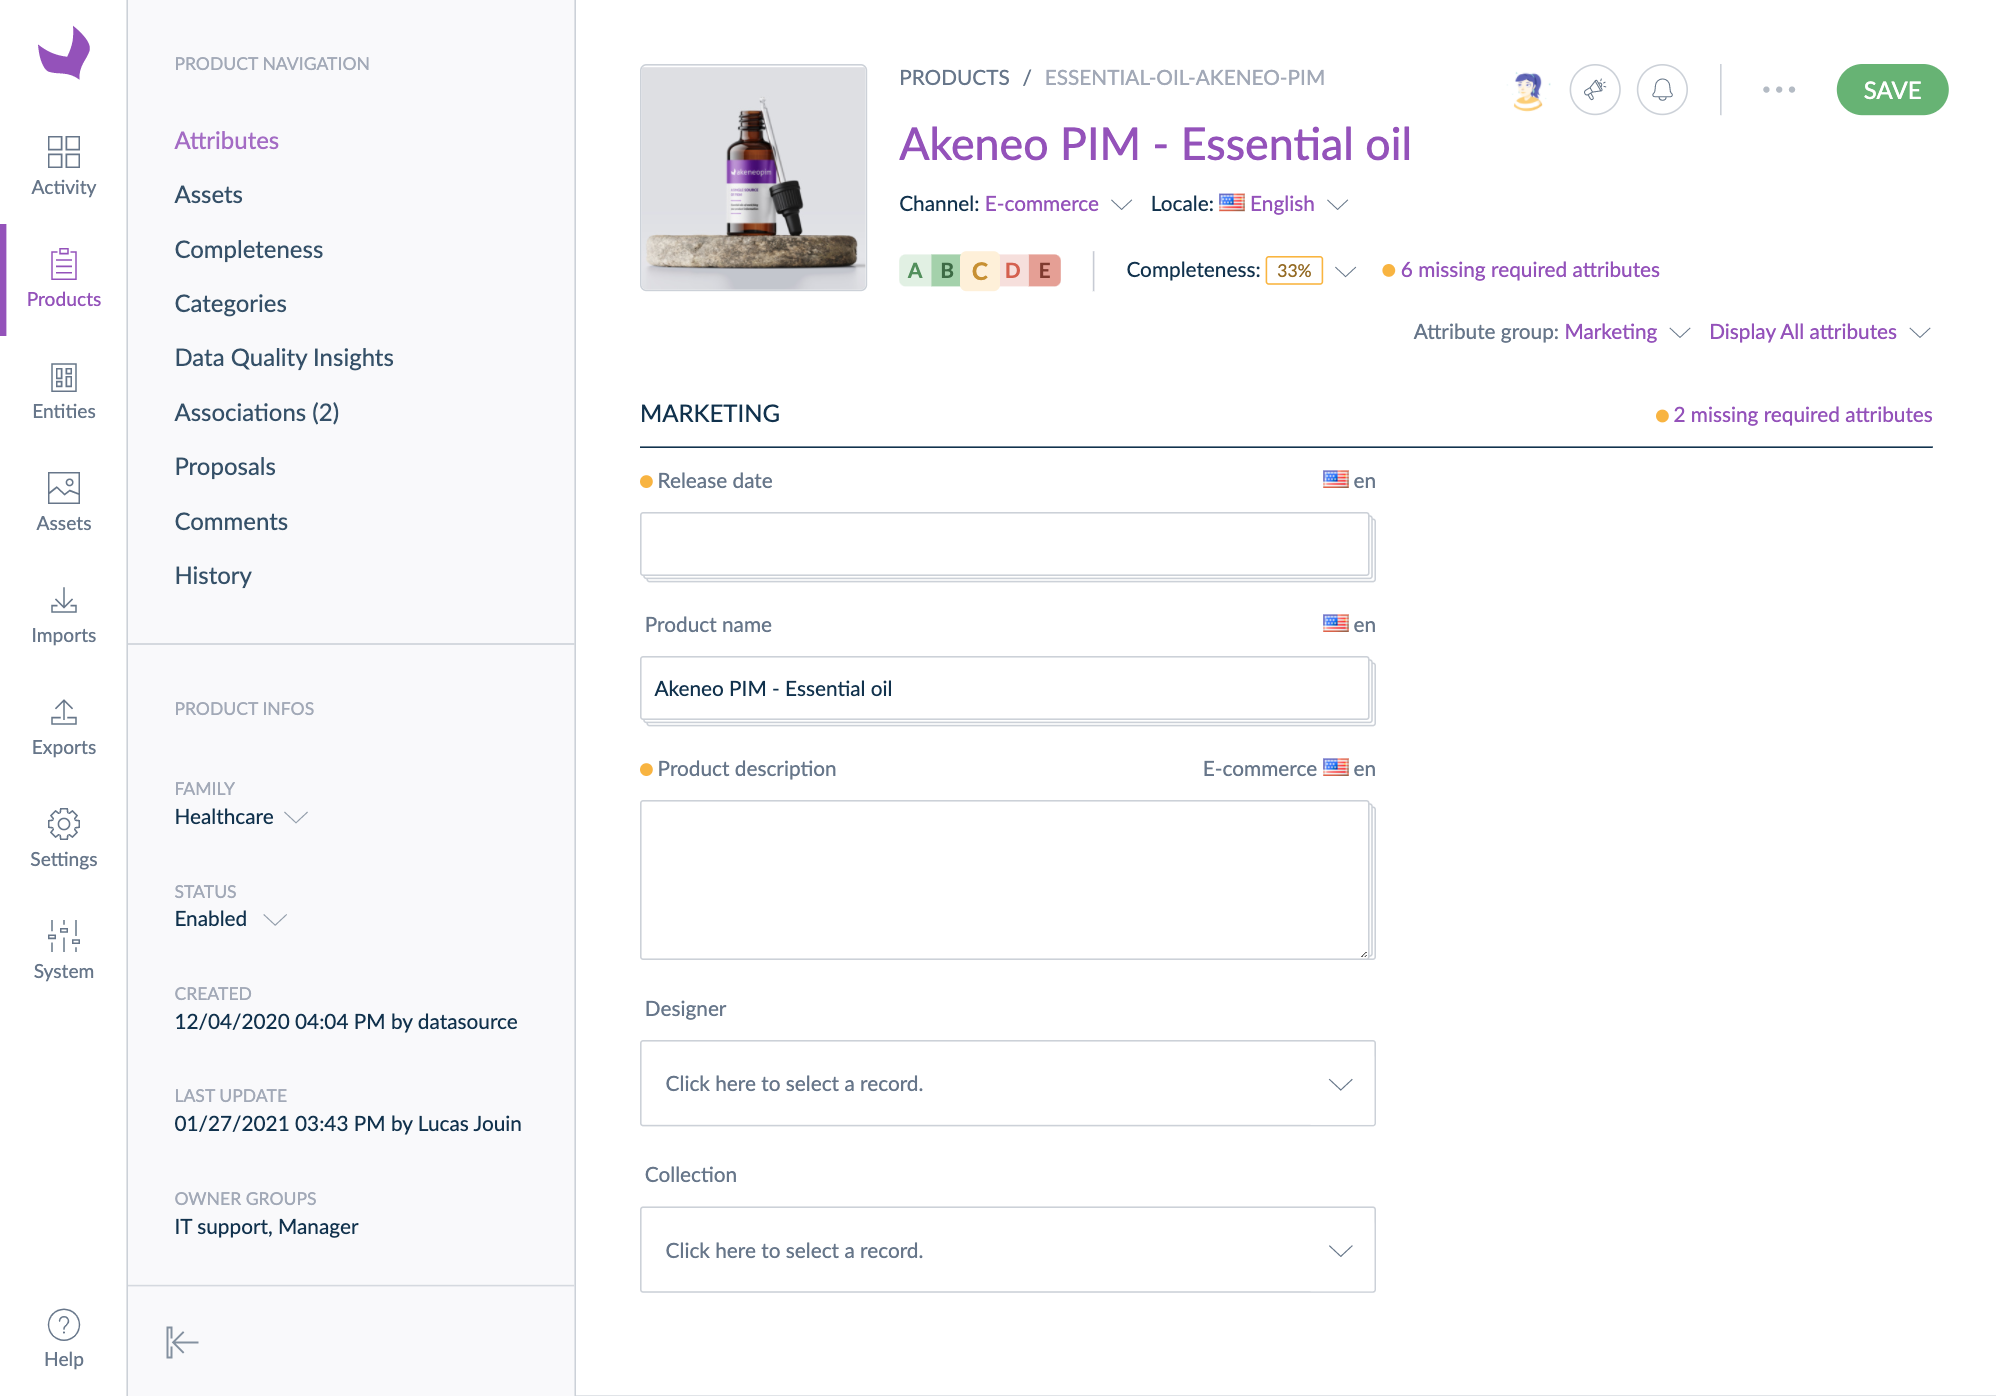Open Data Quality Insights tab

coord(284,358)
